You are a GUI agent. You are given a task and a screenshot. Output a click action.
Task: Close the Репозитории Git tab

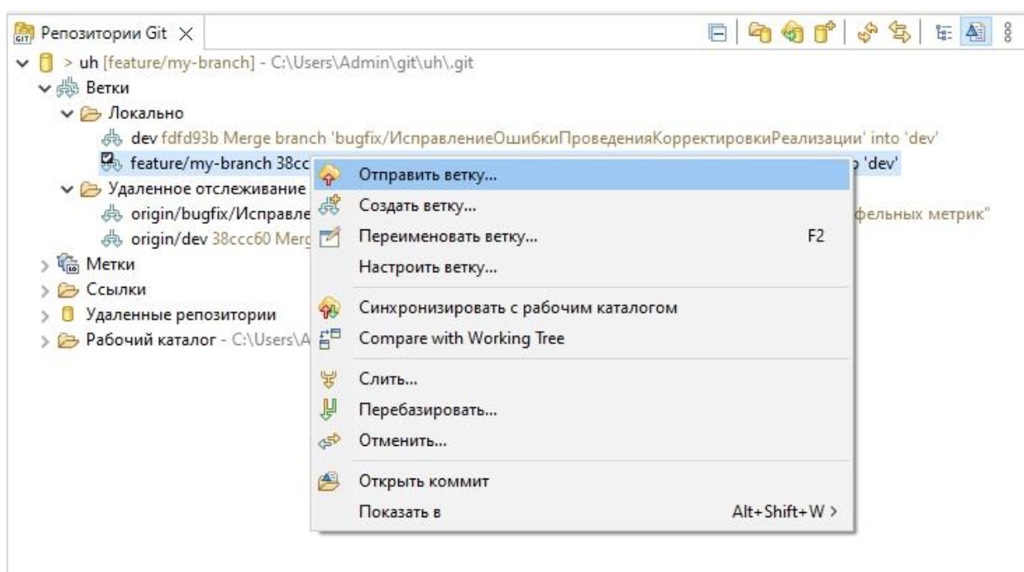(185, 33)
